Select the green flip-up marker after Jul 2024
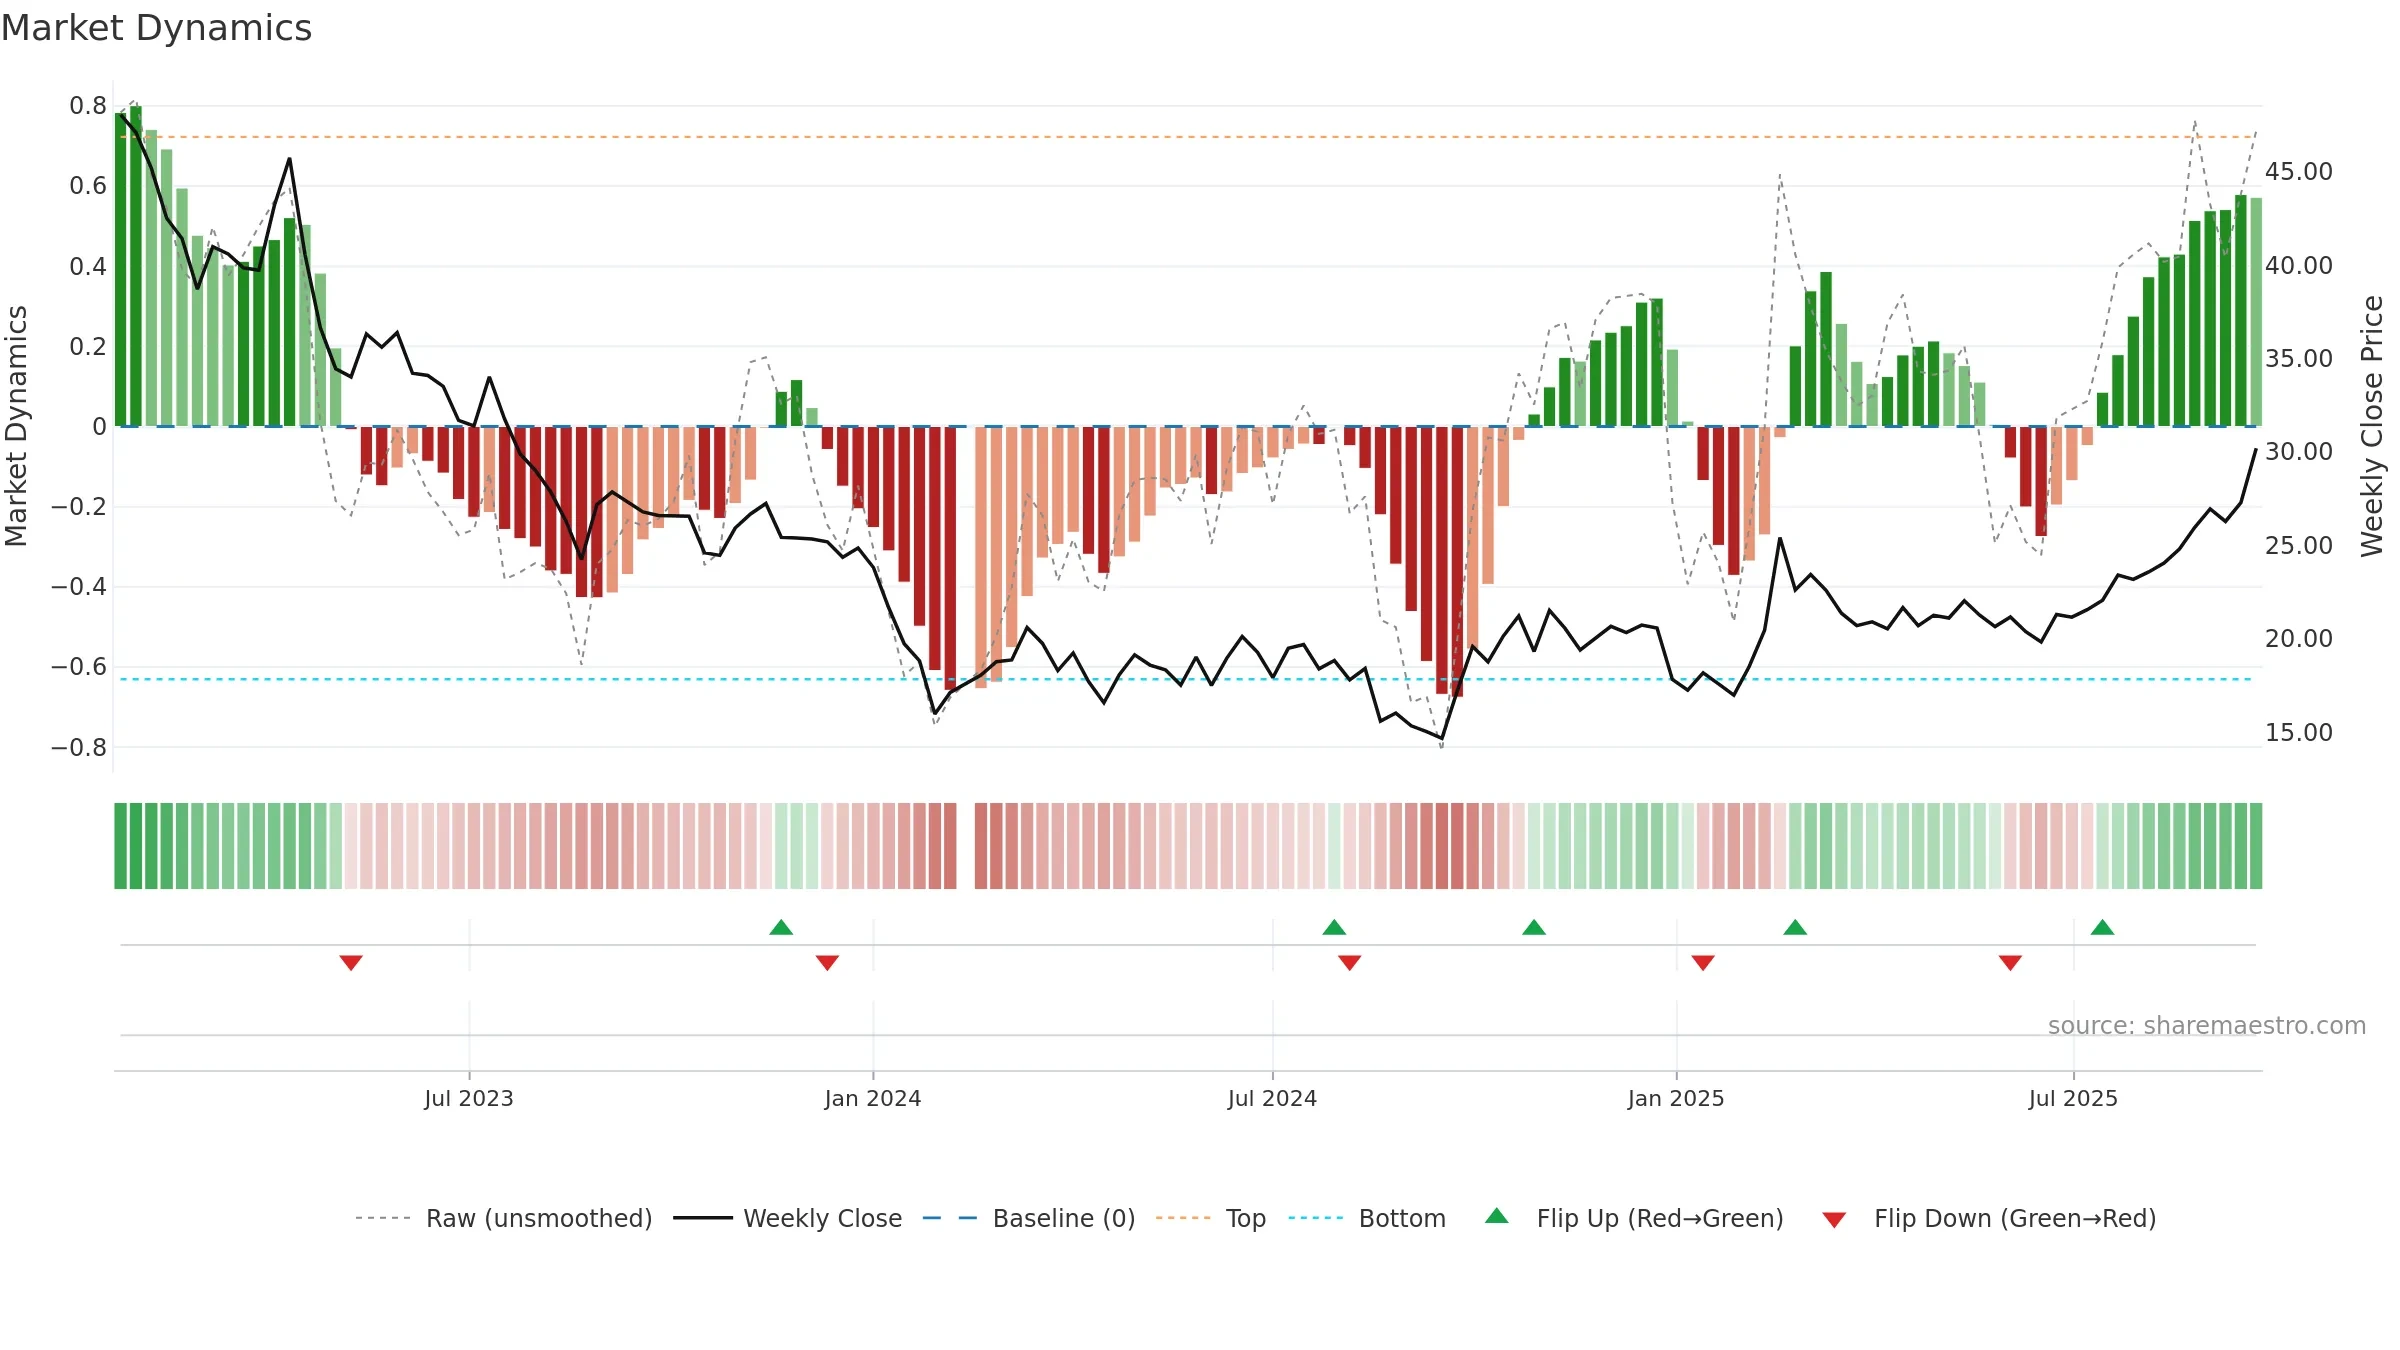Screen dimensions: 2400x1350 click(1334, 927)
